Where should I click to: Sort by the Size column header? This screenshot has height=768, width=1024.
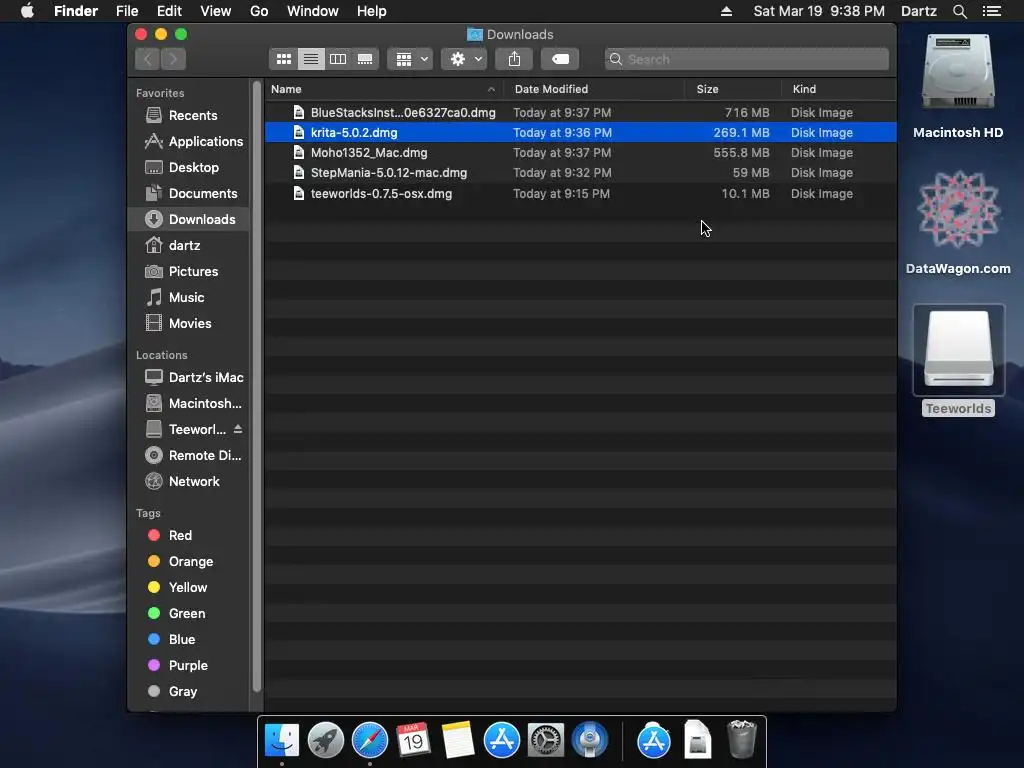[x=733, y=89]
